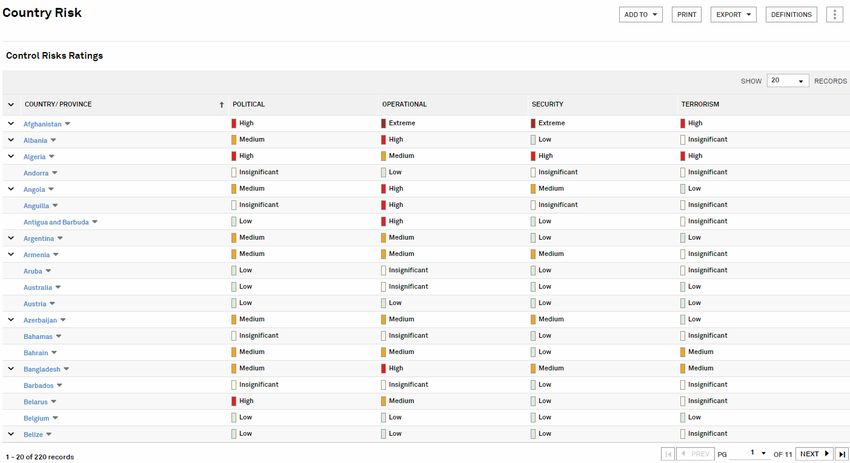Open the Add To dropdown menu
Image resolution: width=850 pixels, height=463 pixels.
click(641, 15)
